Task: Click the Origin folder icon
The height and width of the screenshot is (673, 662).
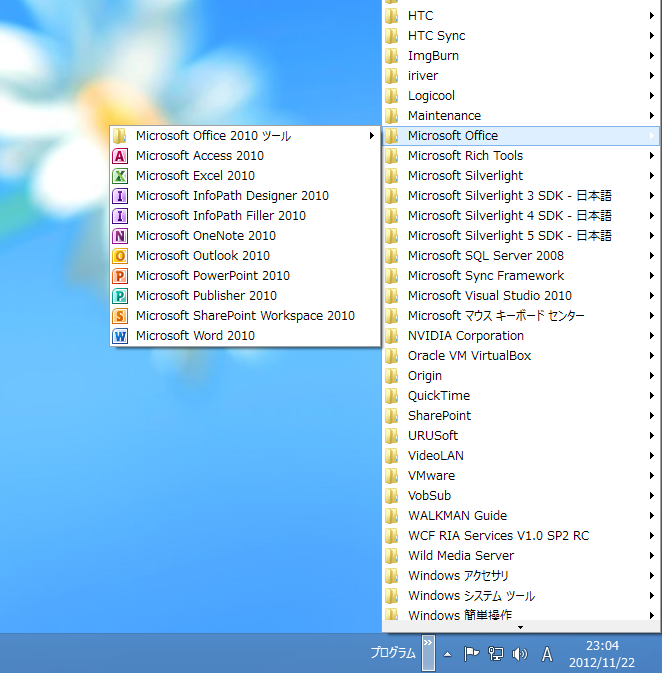Action: (392, 376)
